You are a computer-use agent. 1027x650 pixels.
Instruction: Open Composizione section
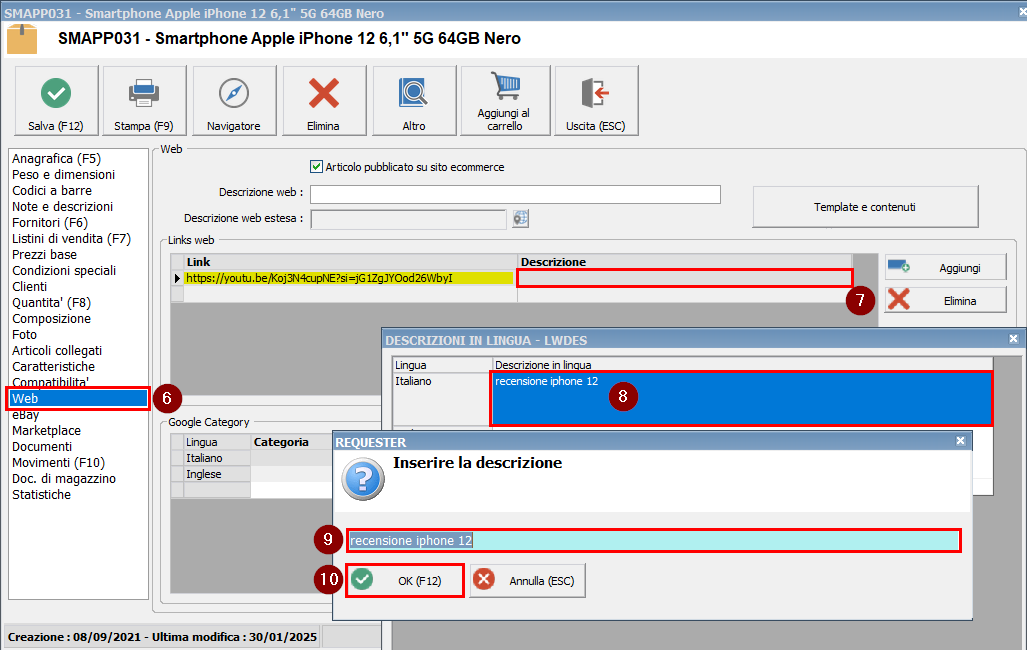click(52, 318)
